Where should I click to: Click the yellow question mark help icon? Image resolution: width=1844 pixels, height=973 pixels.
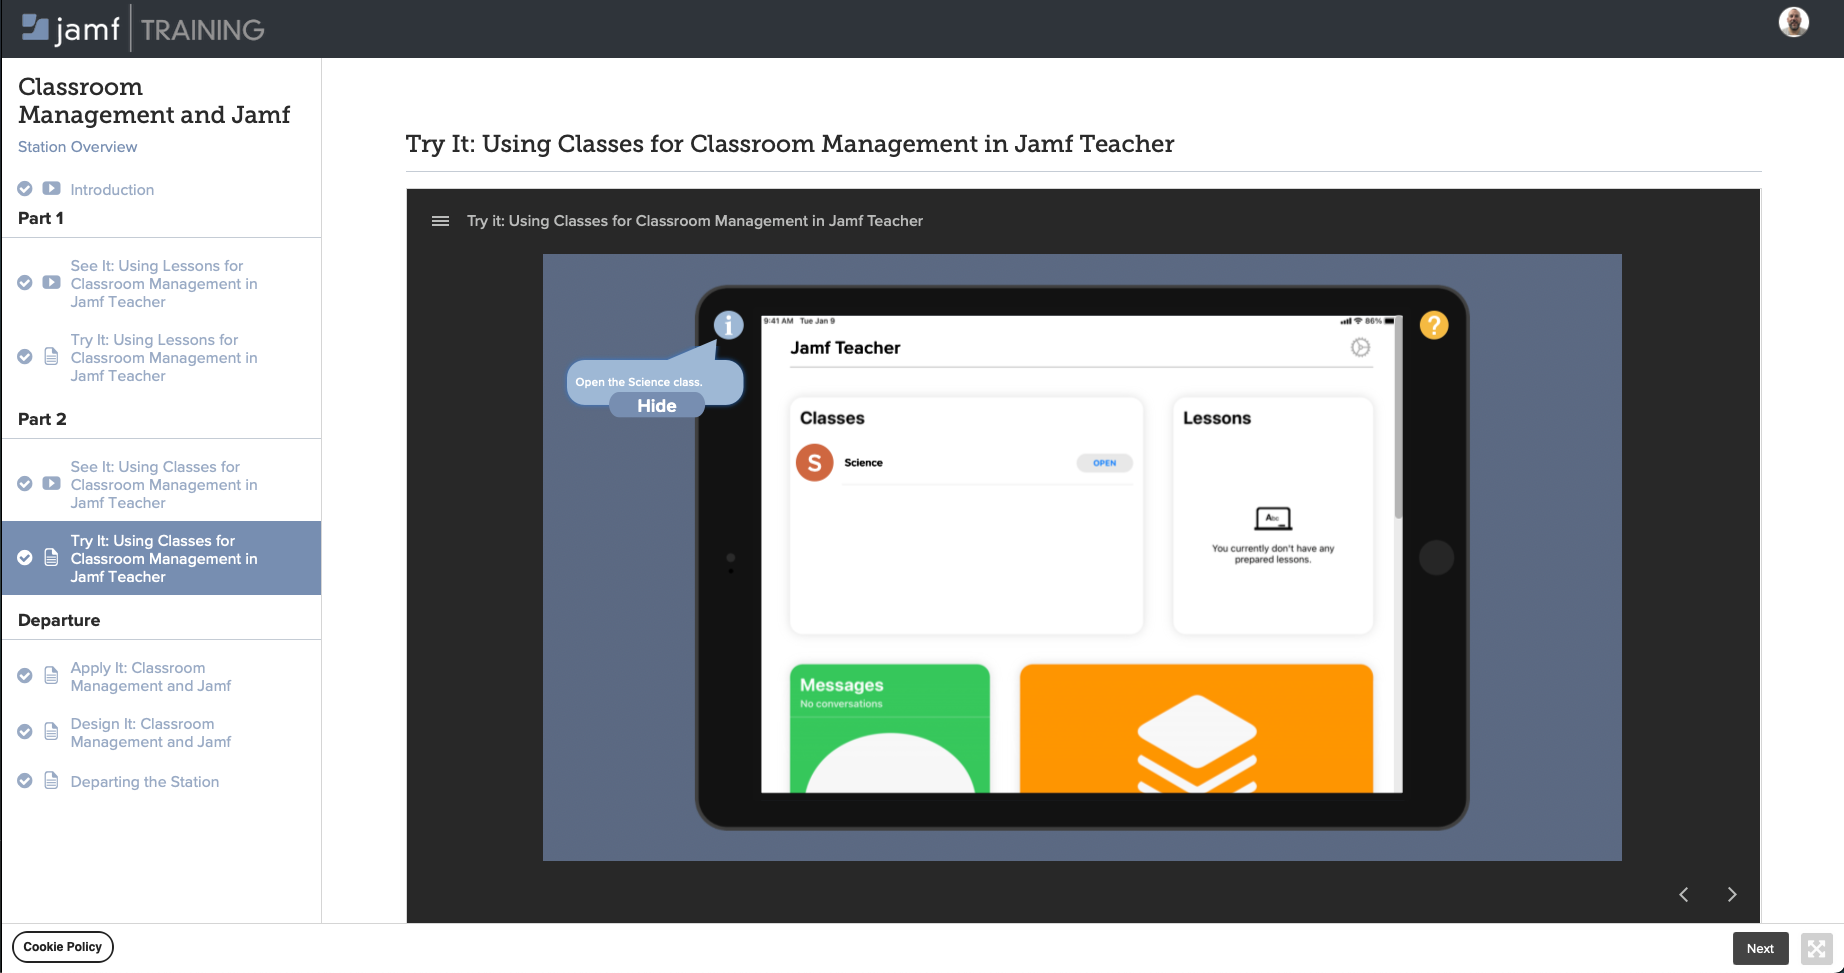pos(1434,325)
